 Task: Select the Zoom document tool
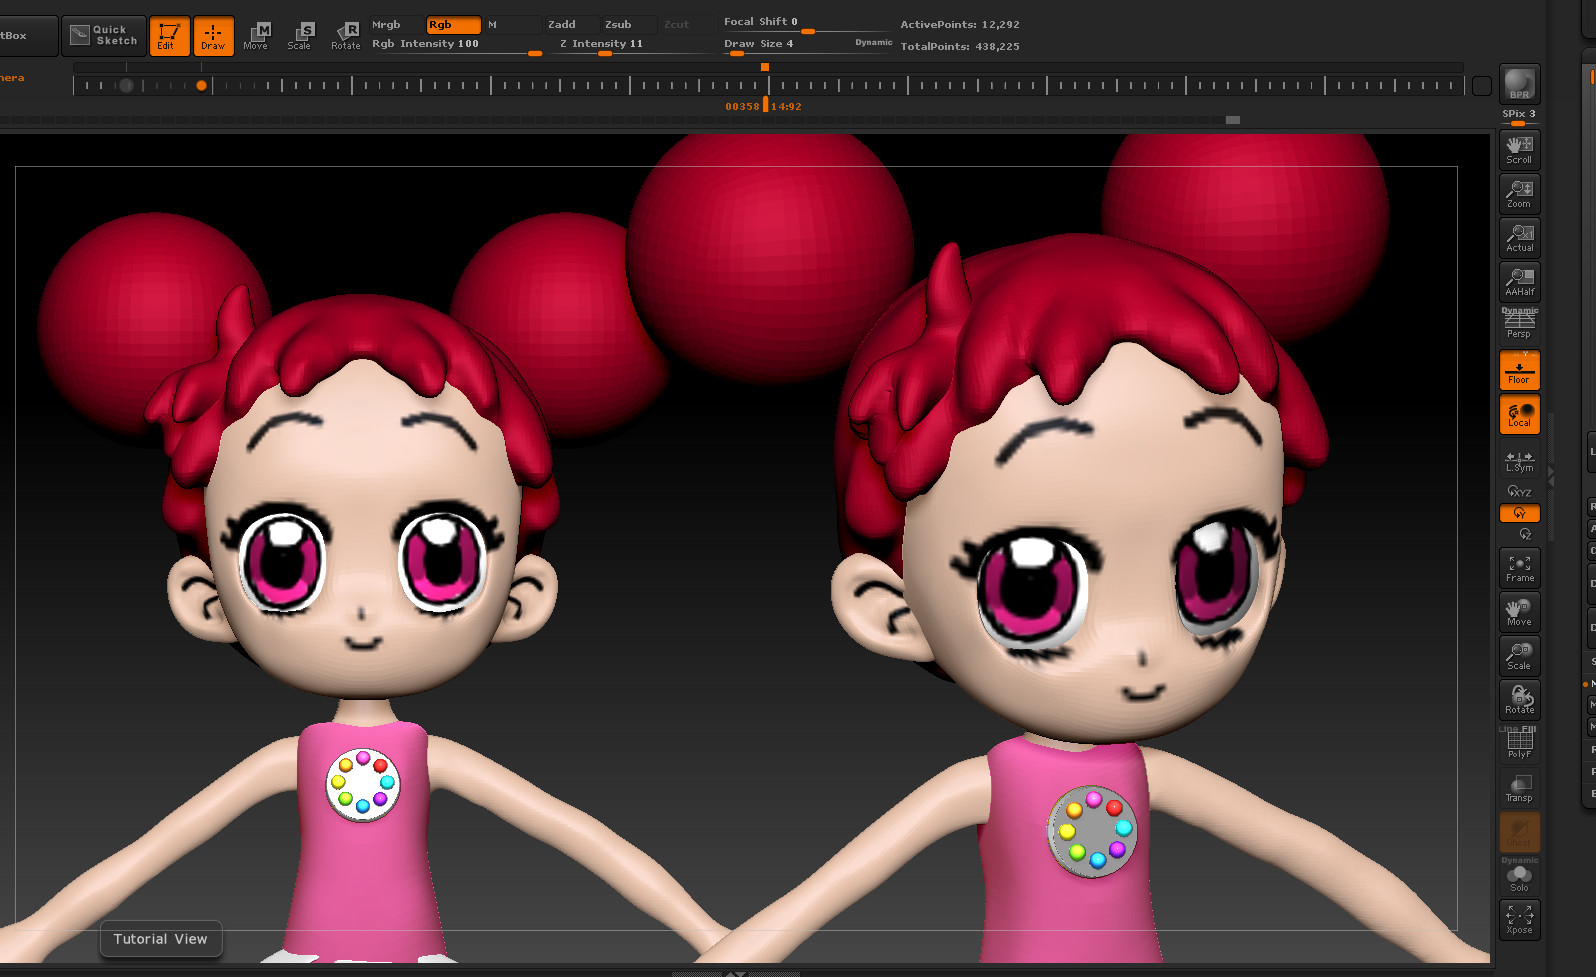tap(1519, 194)
